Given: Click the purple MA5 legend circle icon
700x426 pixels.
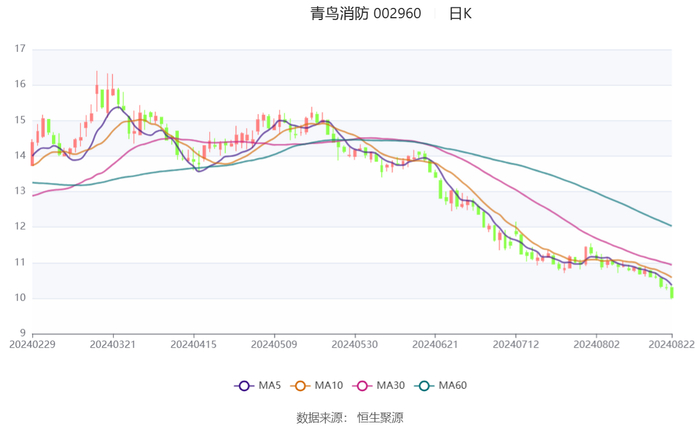Looking at the screenshot, I should click(x=244, y=386).
